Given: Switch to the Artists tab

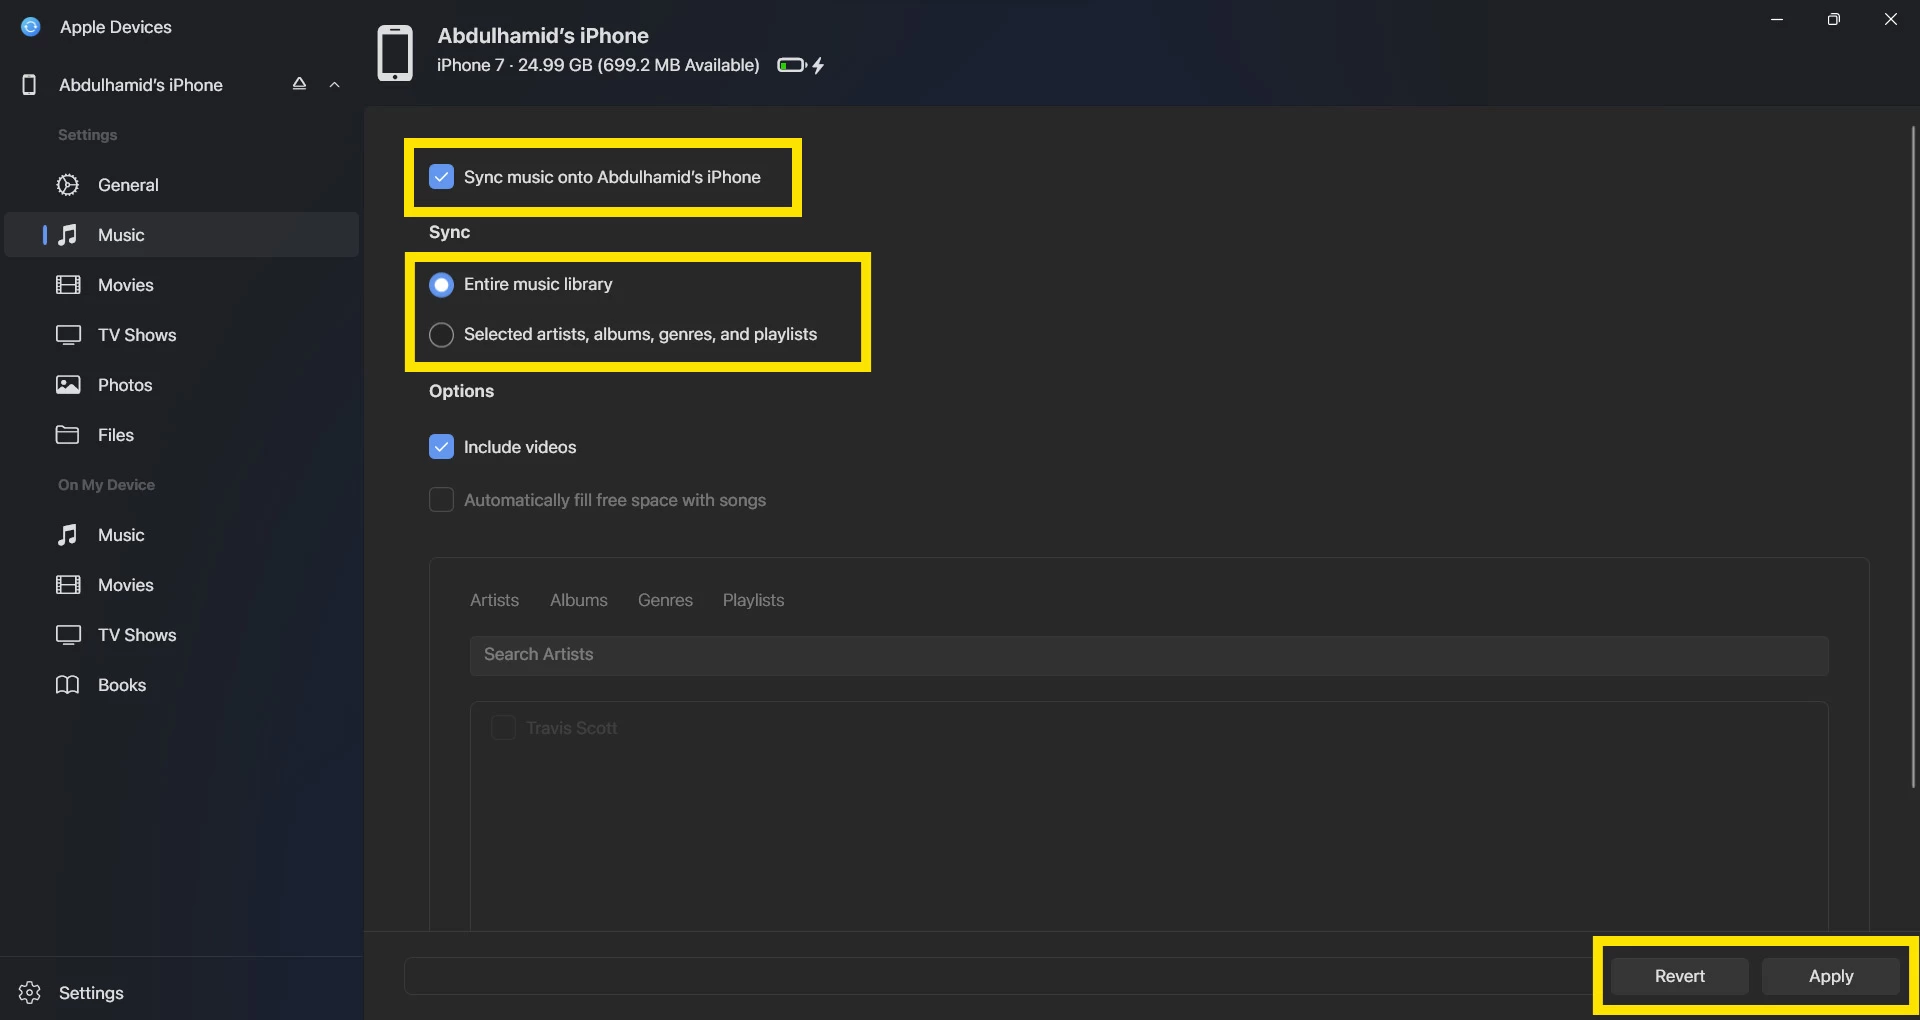Looking at the screenshot, I should 494,600.
